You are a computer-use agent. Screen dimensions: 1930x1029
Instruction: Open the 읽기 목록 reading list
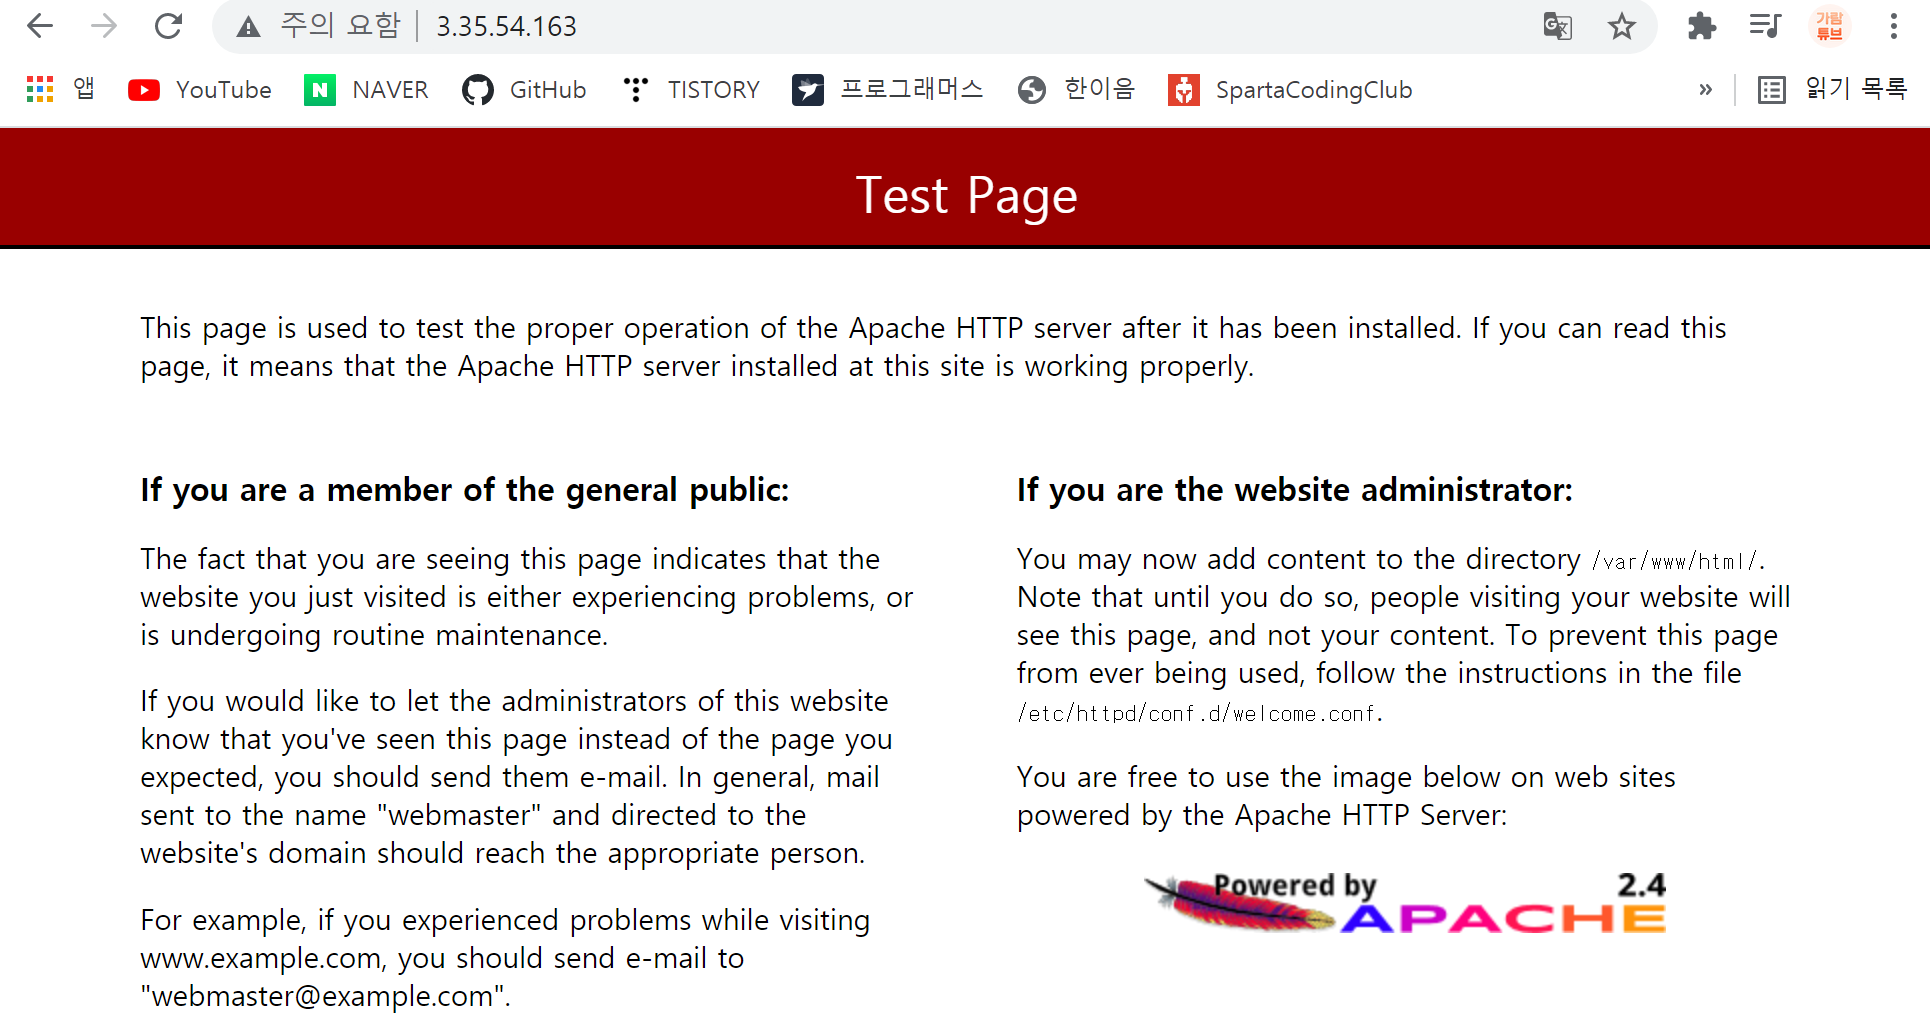click(1832, 90)
